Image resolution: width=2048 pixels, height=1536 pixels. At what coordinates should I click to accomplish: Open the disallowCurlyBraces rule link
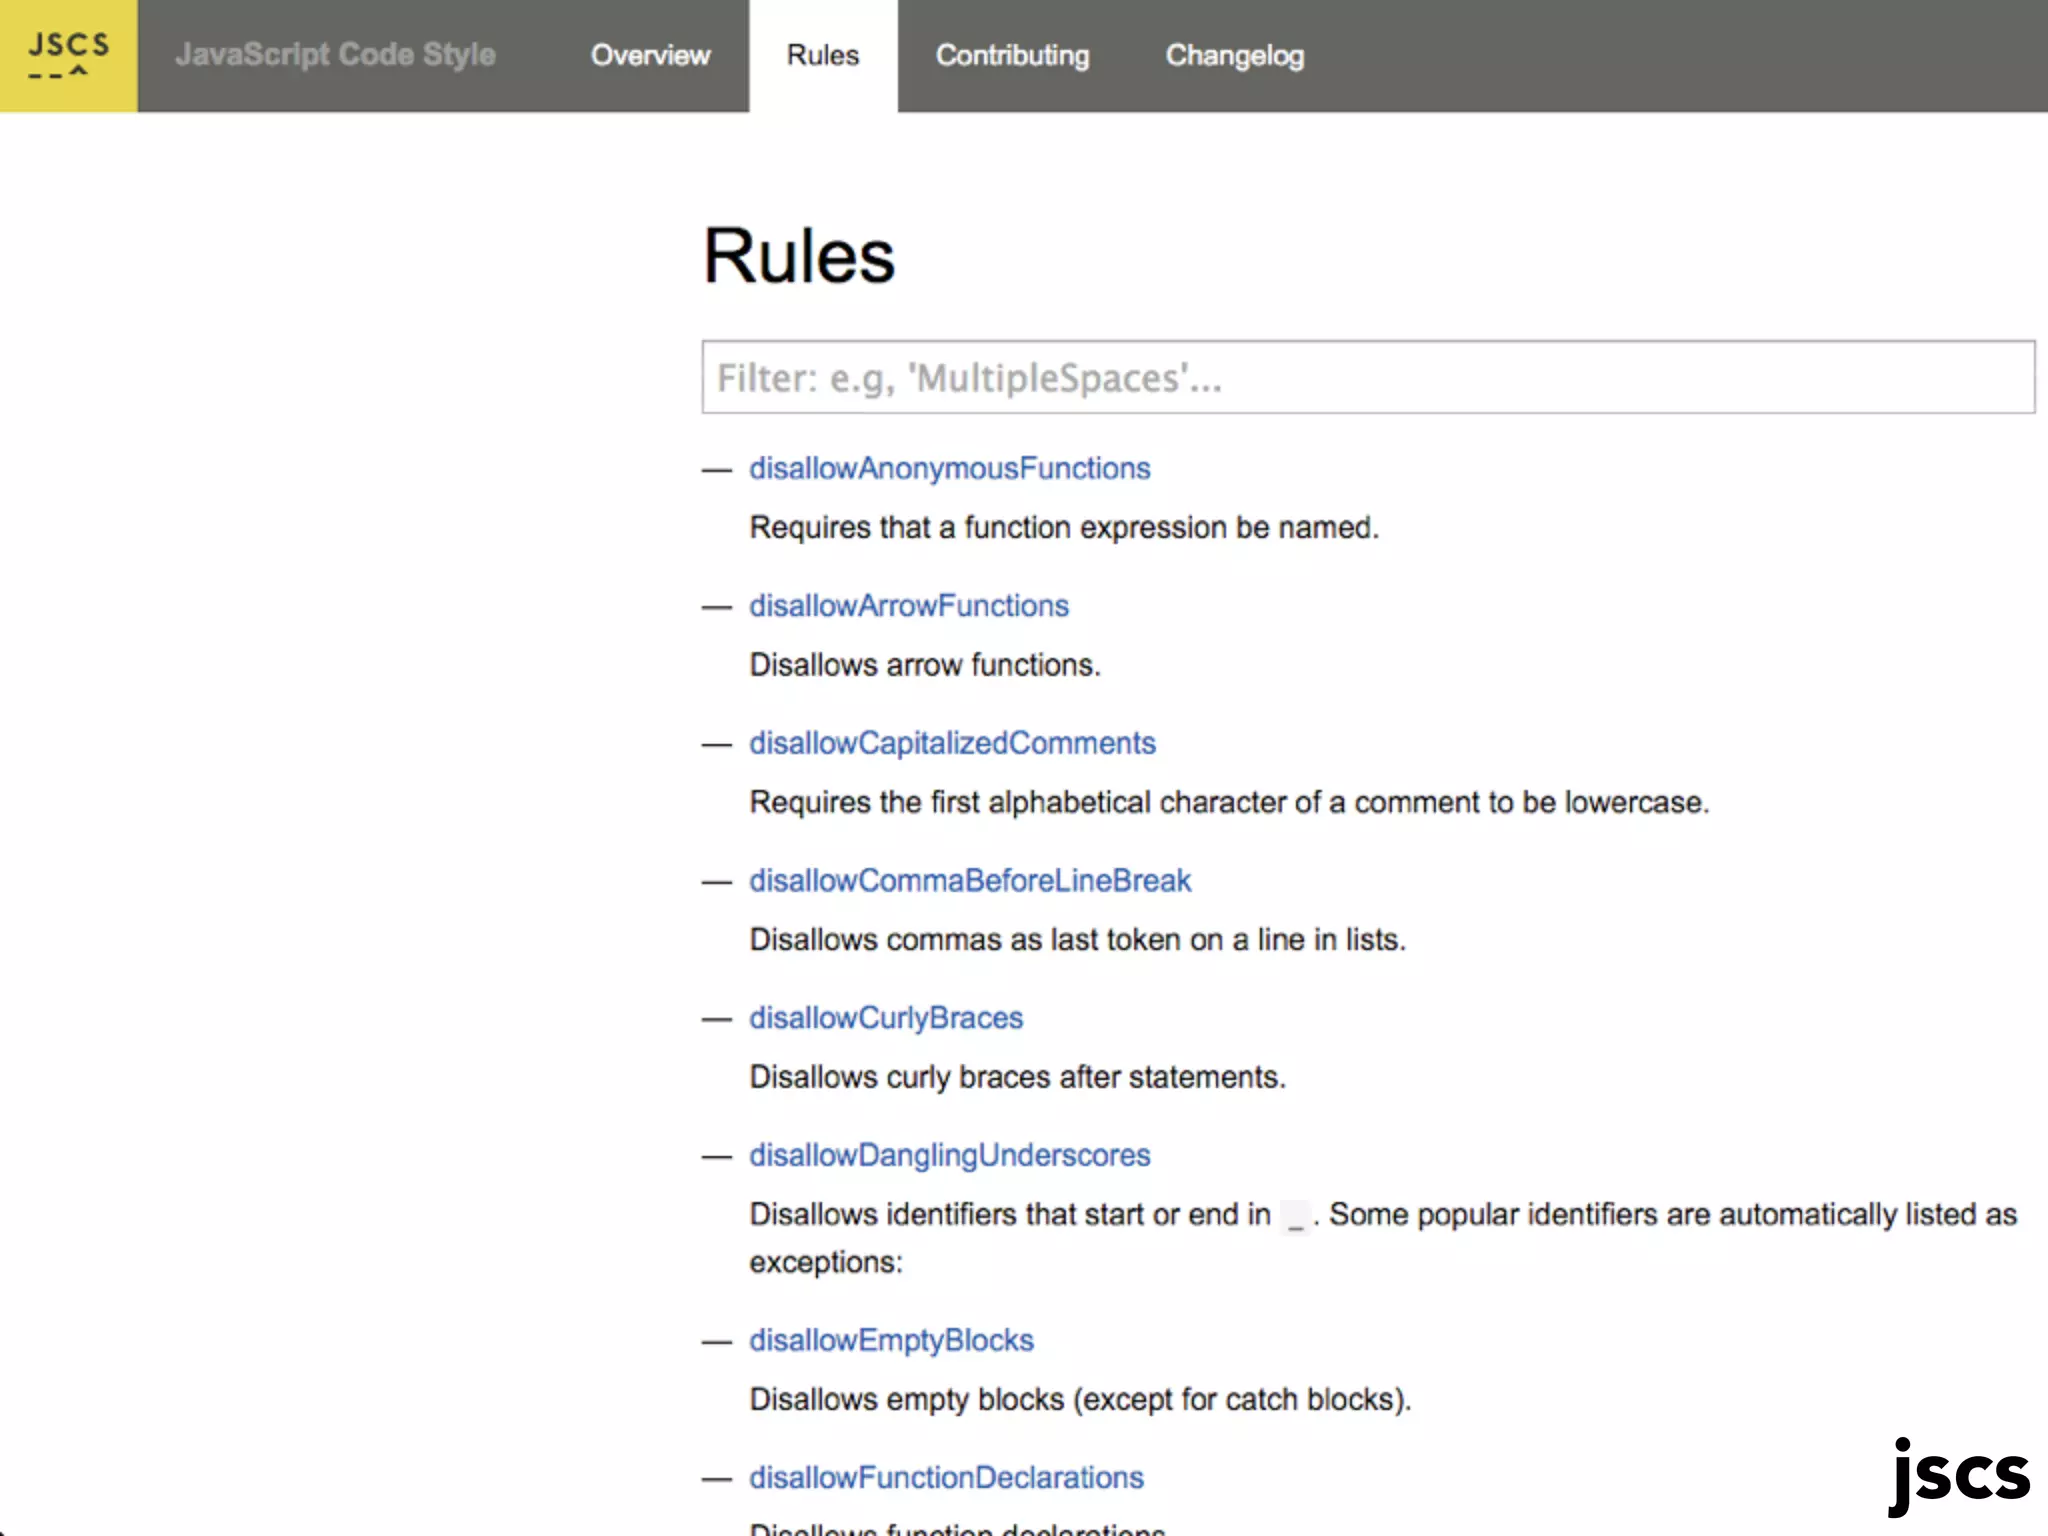click(x=886, y=1018)
